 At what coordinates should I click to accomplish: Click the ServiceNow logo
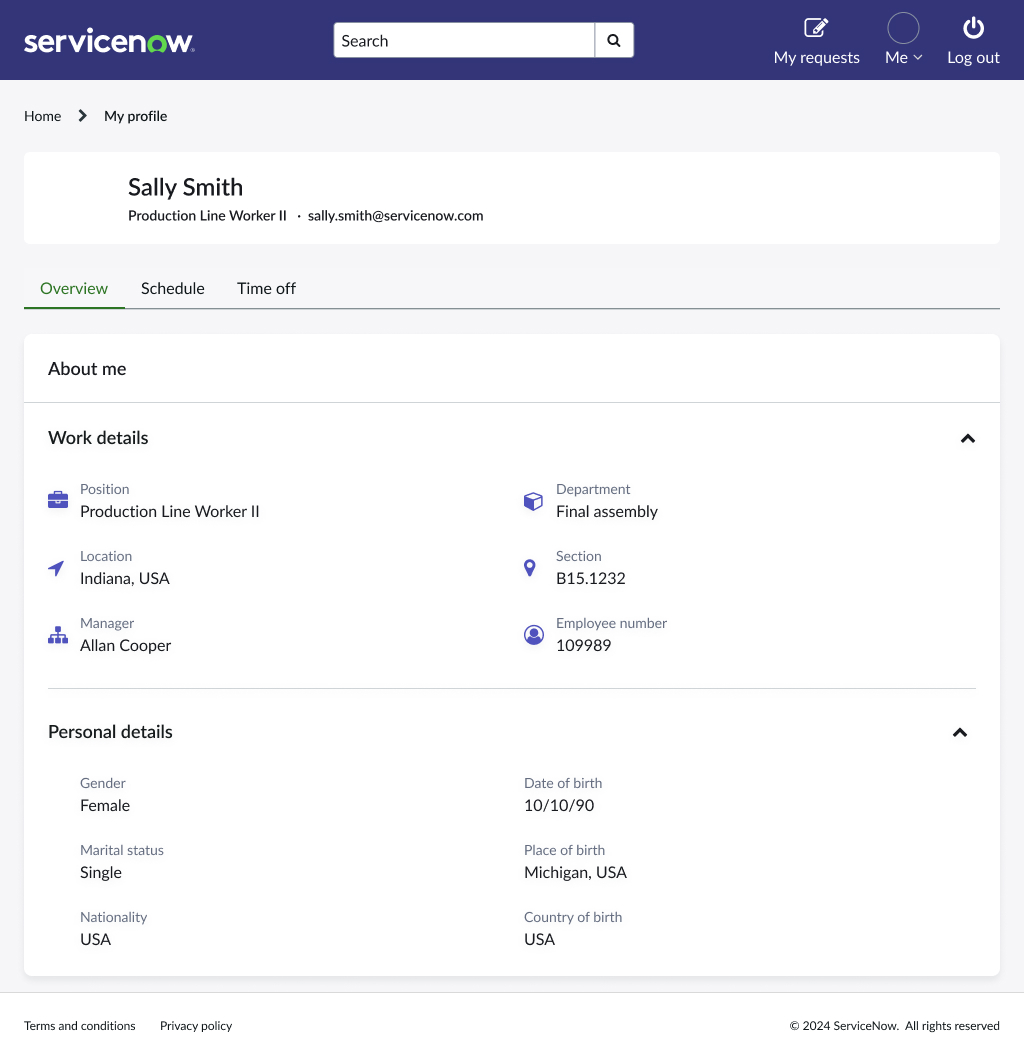109,41
